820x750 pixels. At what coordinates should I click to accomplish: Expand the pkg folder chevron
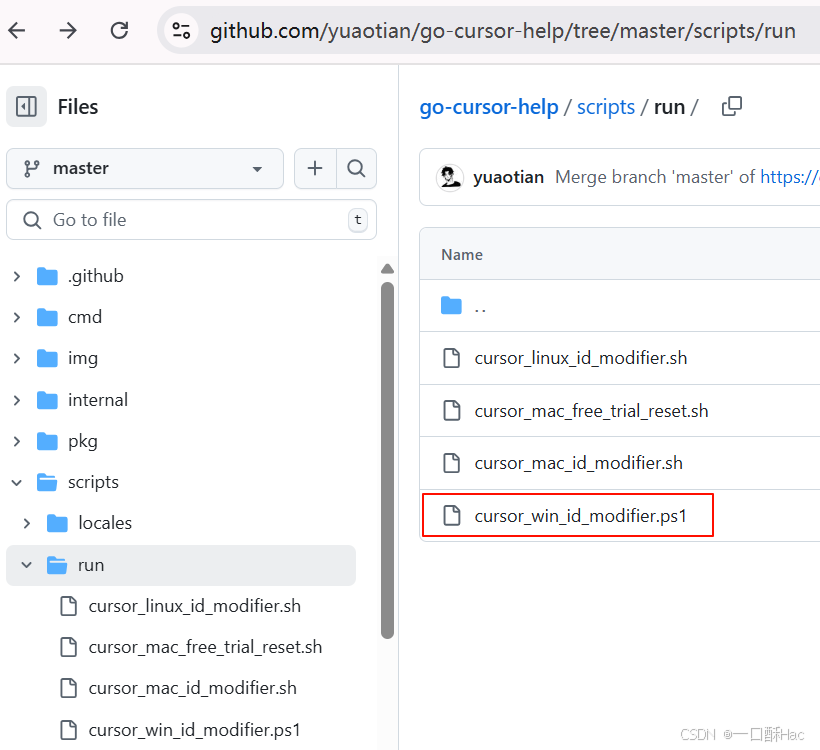click(x=17, y=441)
